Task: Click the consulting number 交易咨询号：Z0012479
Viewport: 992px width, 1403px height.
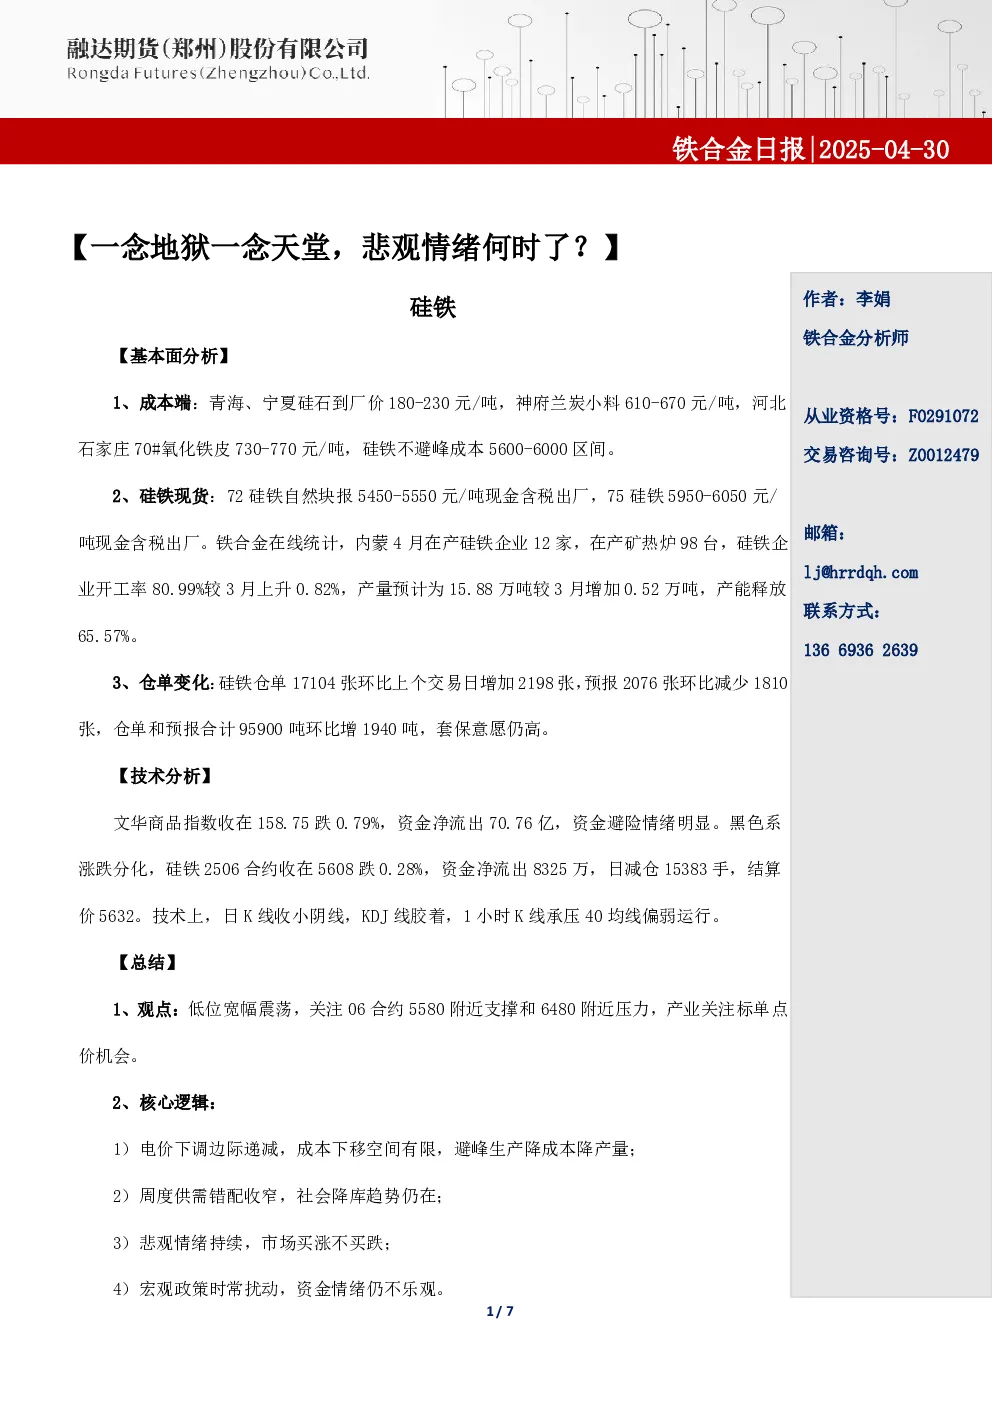Action: [x=891, y=455]
